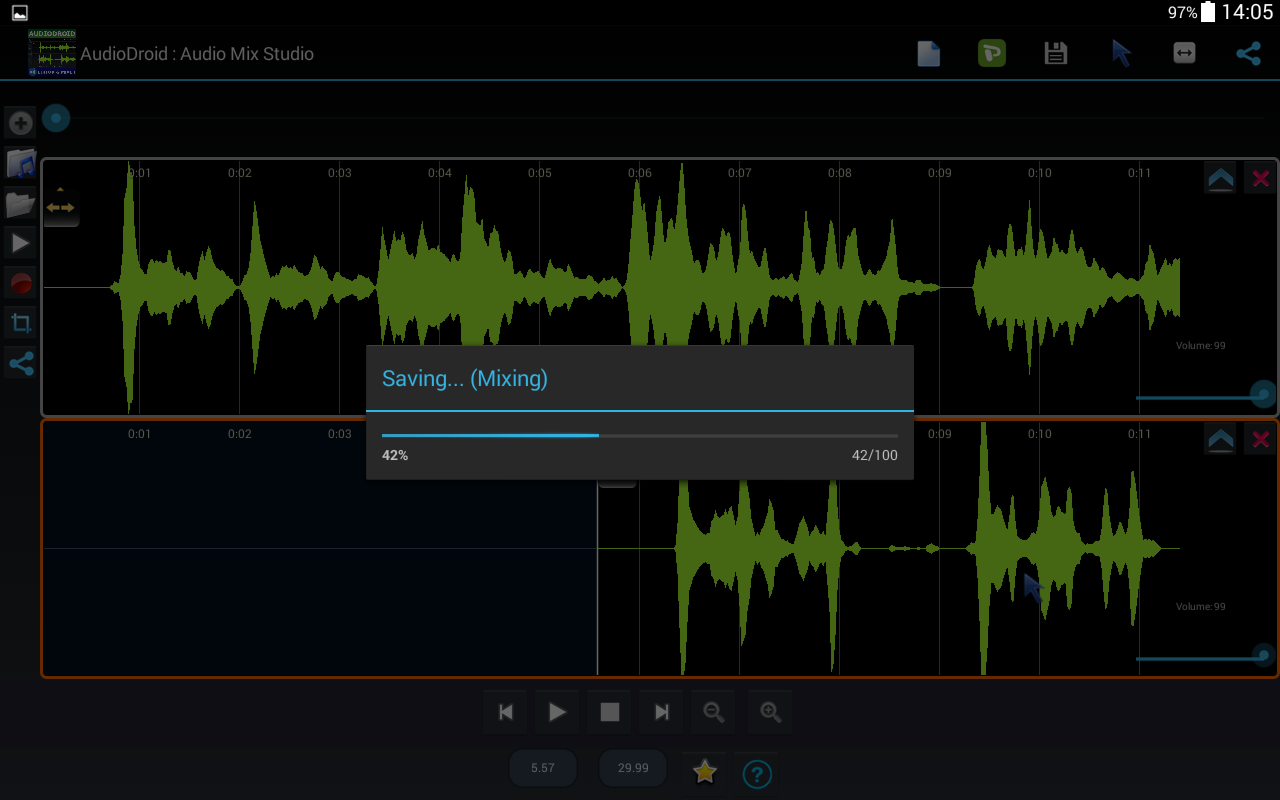The height and width of the screenshot is (800, 1280).
Task: Tap the 0:02 marker on lower track
Action: (240, 434)
